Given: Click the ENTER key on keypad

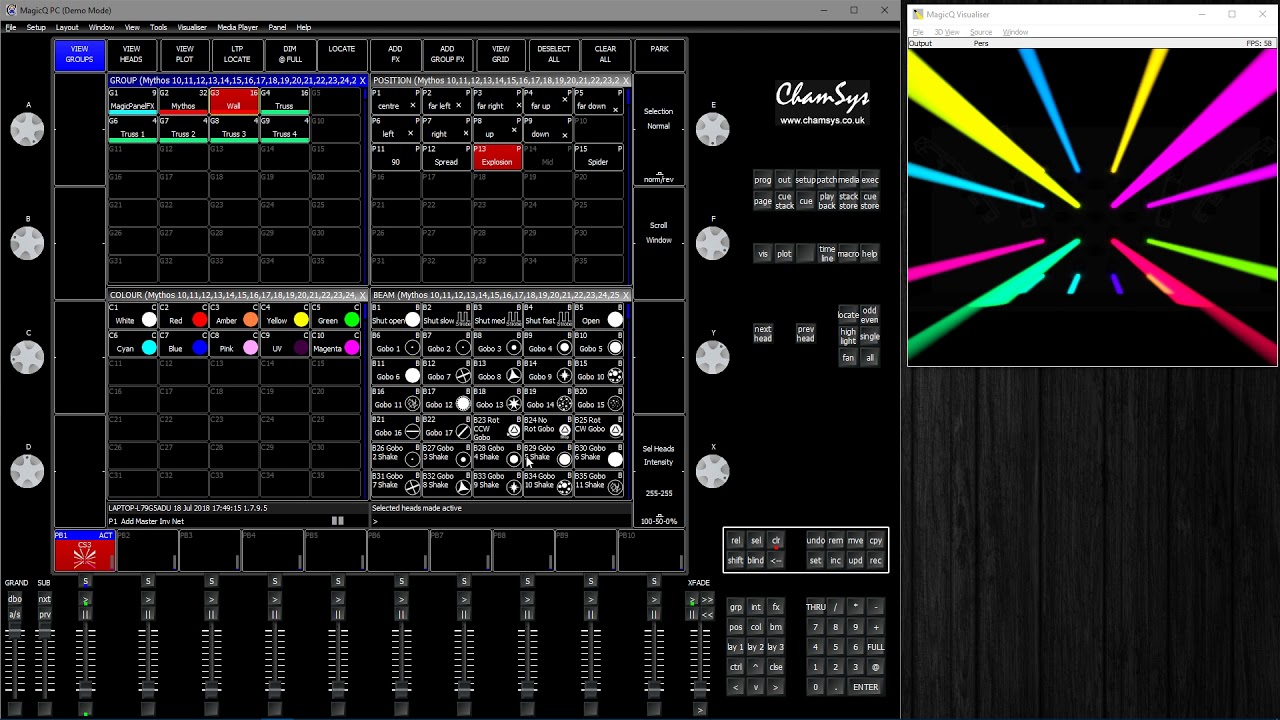Looking at the screenshot, I should (865, 687).
